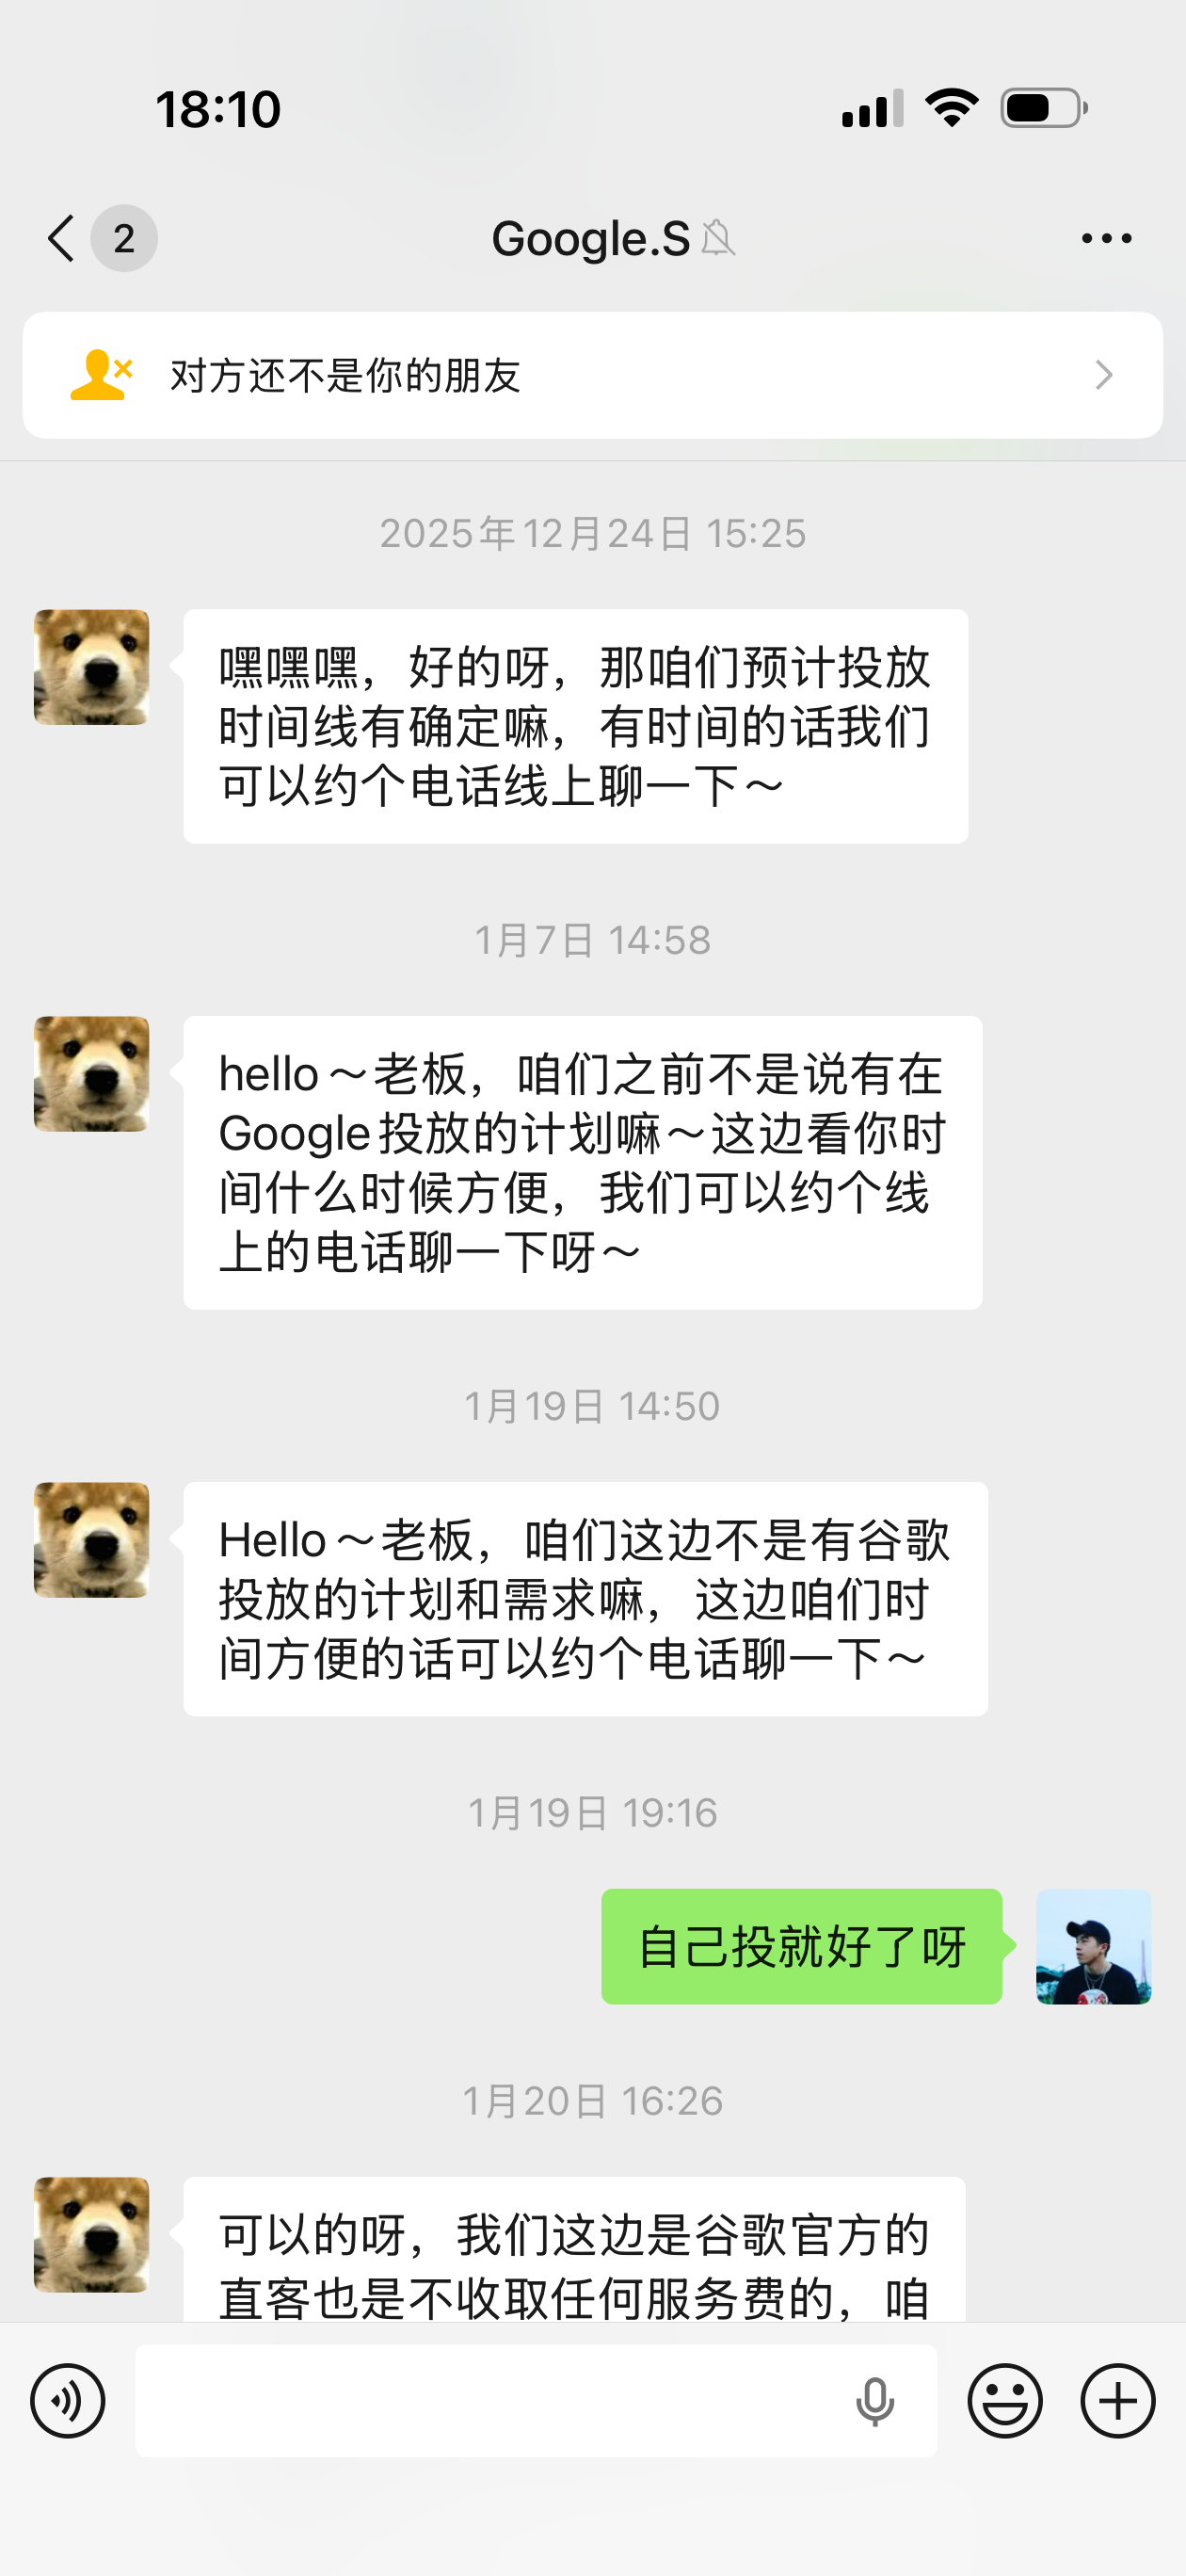
Task: Focus the message text input field
Action: 490,2401
